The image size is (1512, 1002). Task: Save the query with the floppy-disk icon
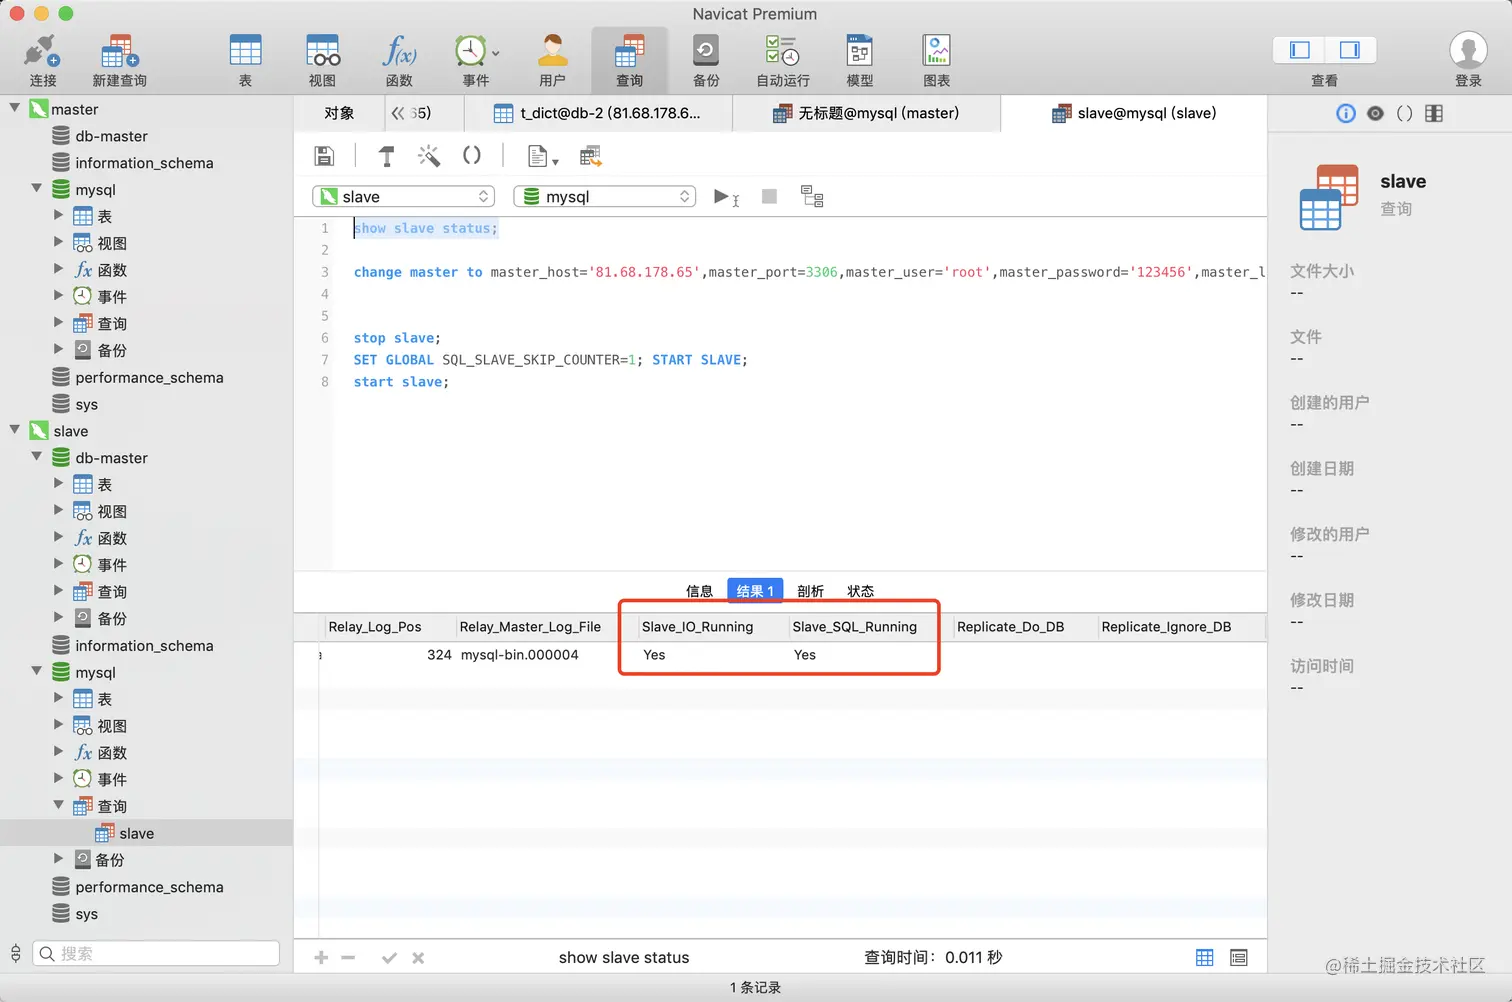[324, 156]
